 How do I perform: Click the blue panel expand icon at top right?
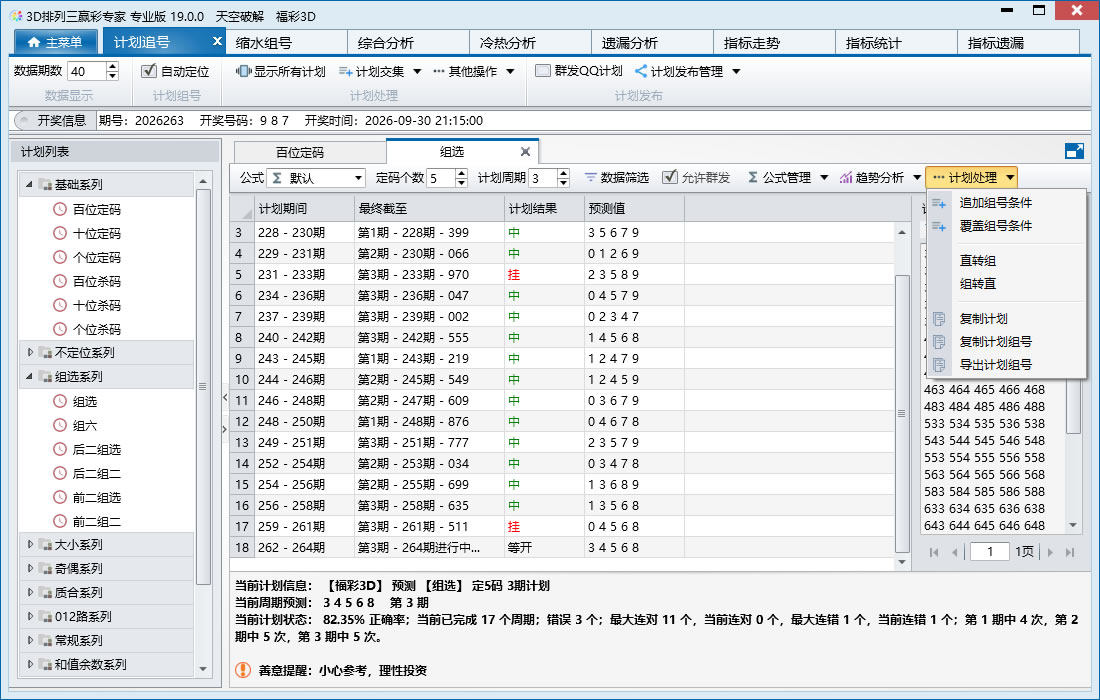click(x=1074, y=151)
